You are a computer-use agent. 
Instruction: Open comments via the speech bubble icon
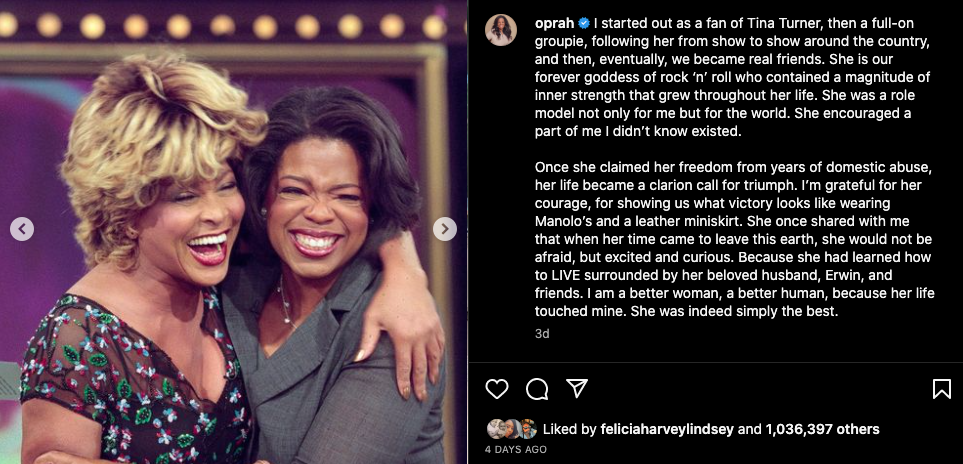point(537,389)
